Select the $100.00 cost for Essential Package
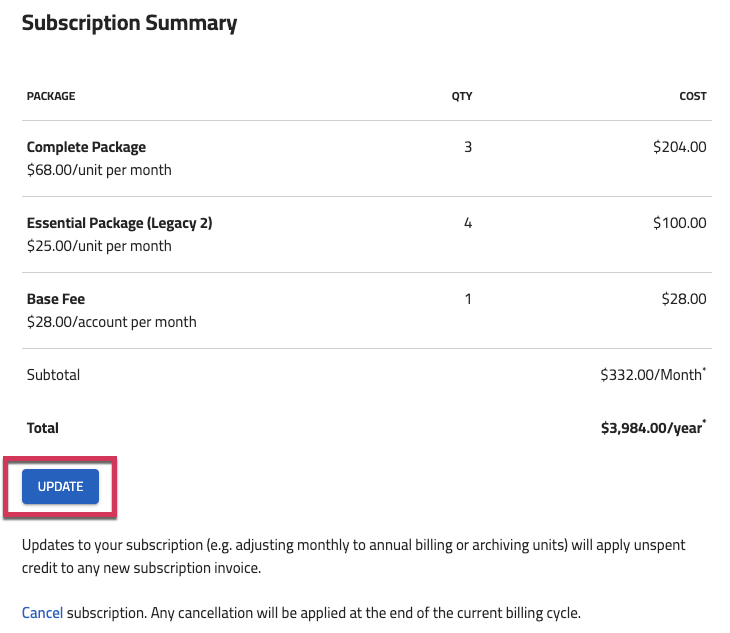Screen dimensions: 730x633 pos(680,223)
